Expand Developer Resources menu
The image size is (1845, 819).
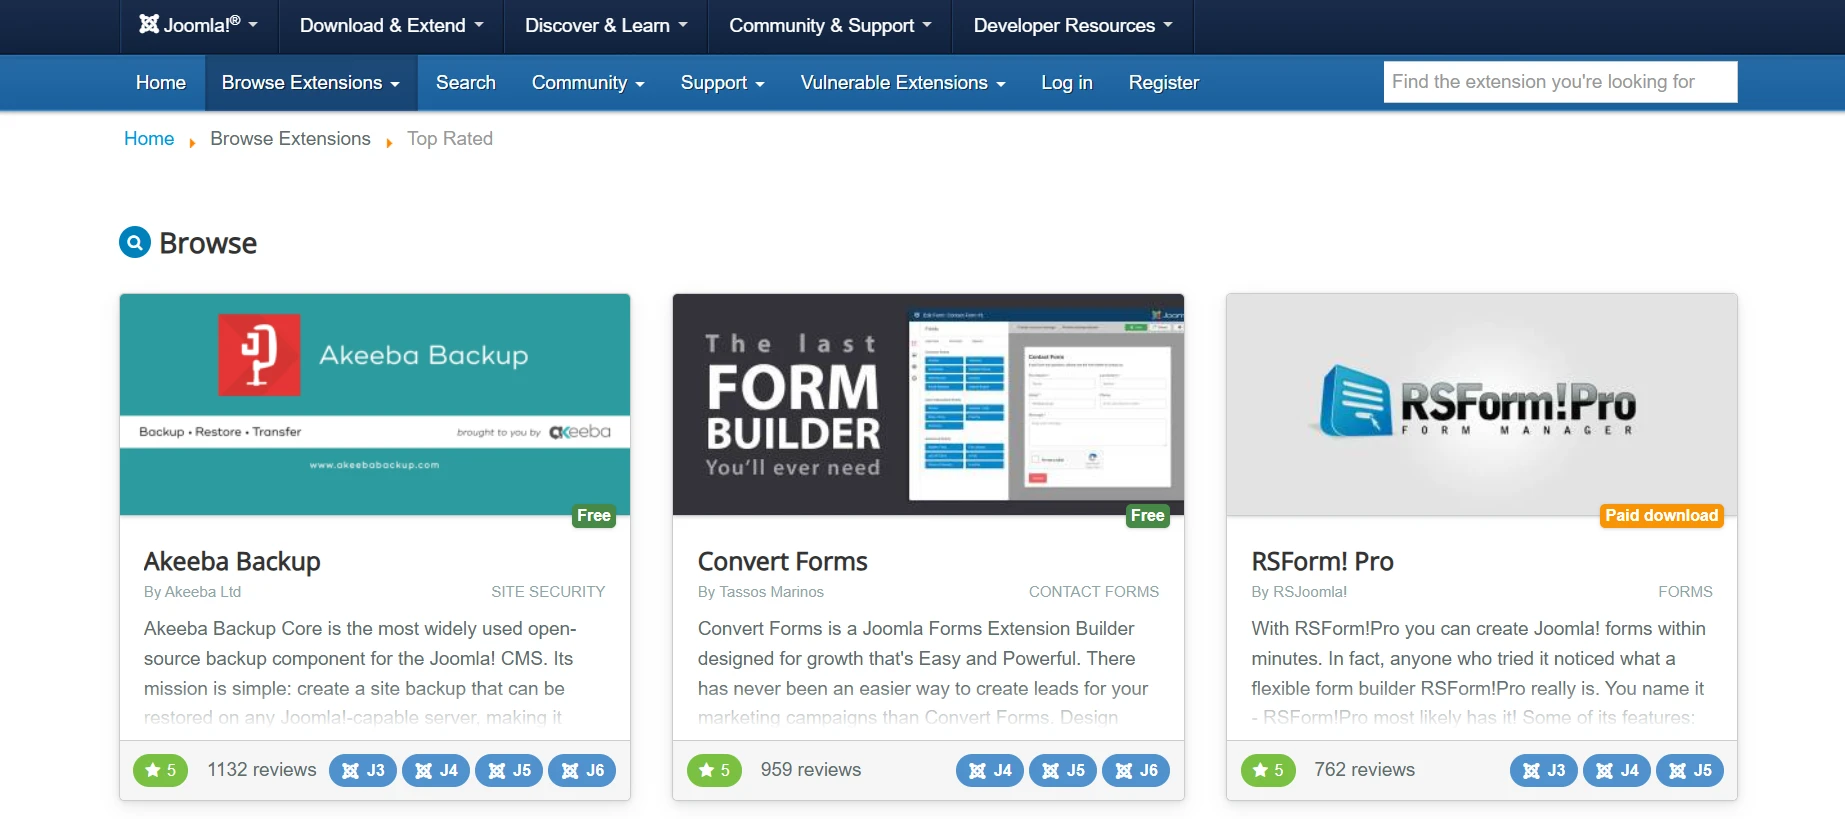(1072, 25)
